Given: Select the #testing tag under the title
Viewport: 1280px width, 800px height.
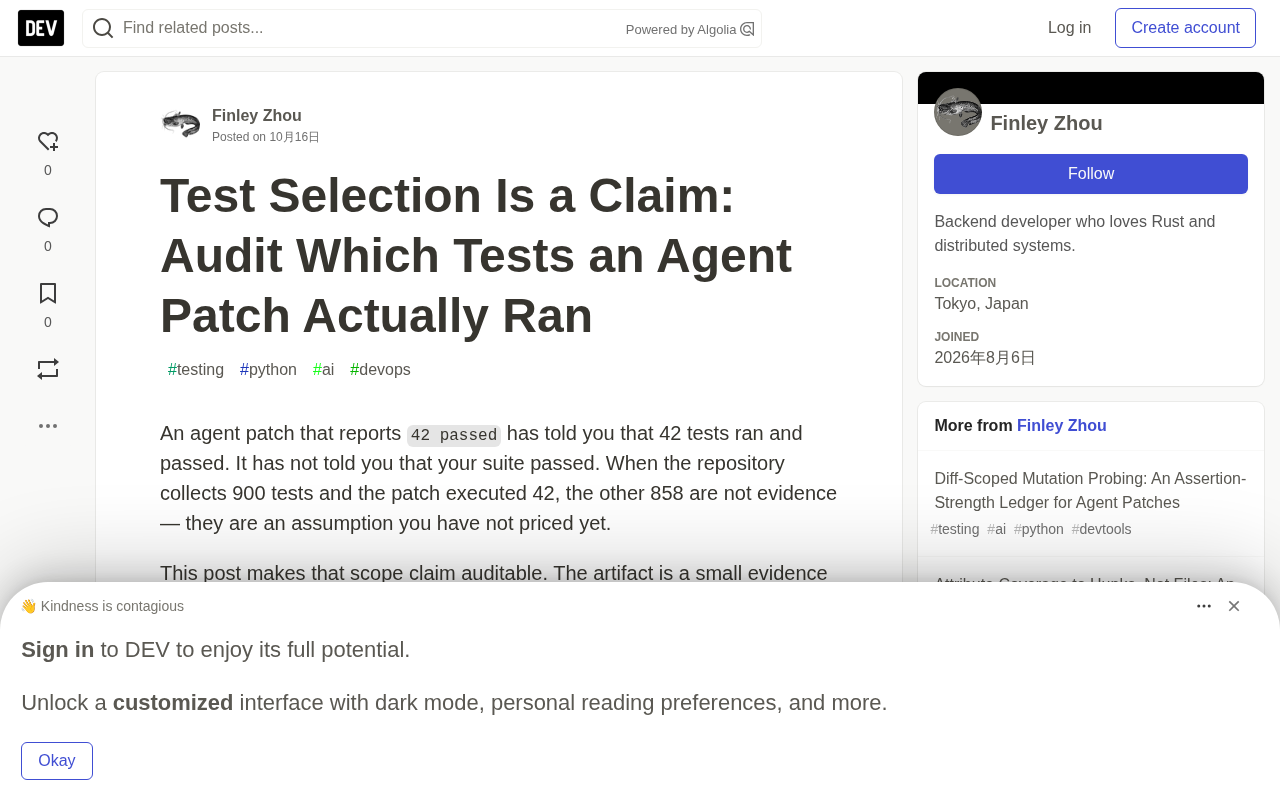Looking at the screenshot, I should 196,370.
